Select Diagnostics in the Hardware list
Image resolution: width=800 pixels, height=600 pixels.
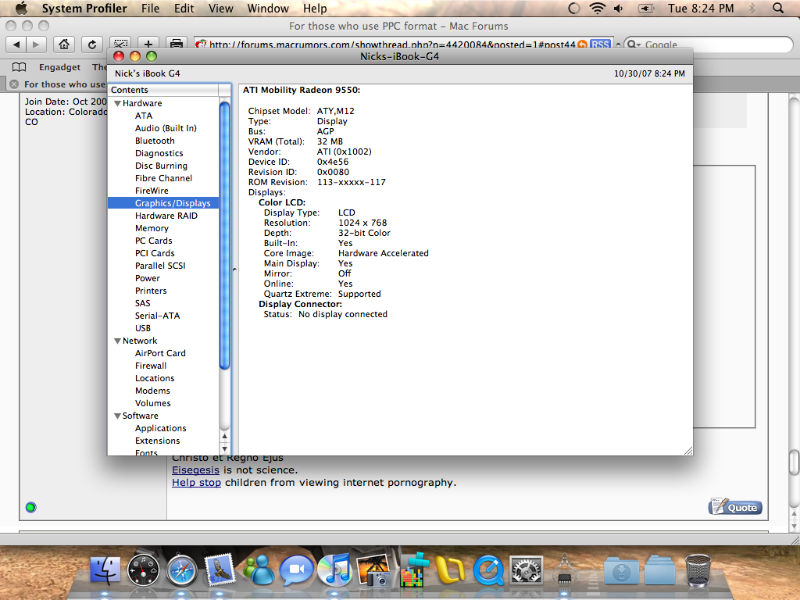pos(159,153)
